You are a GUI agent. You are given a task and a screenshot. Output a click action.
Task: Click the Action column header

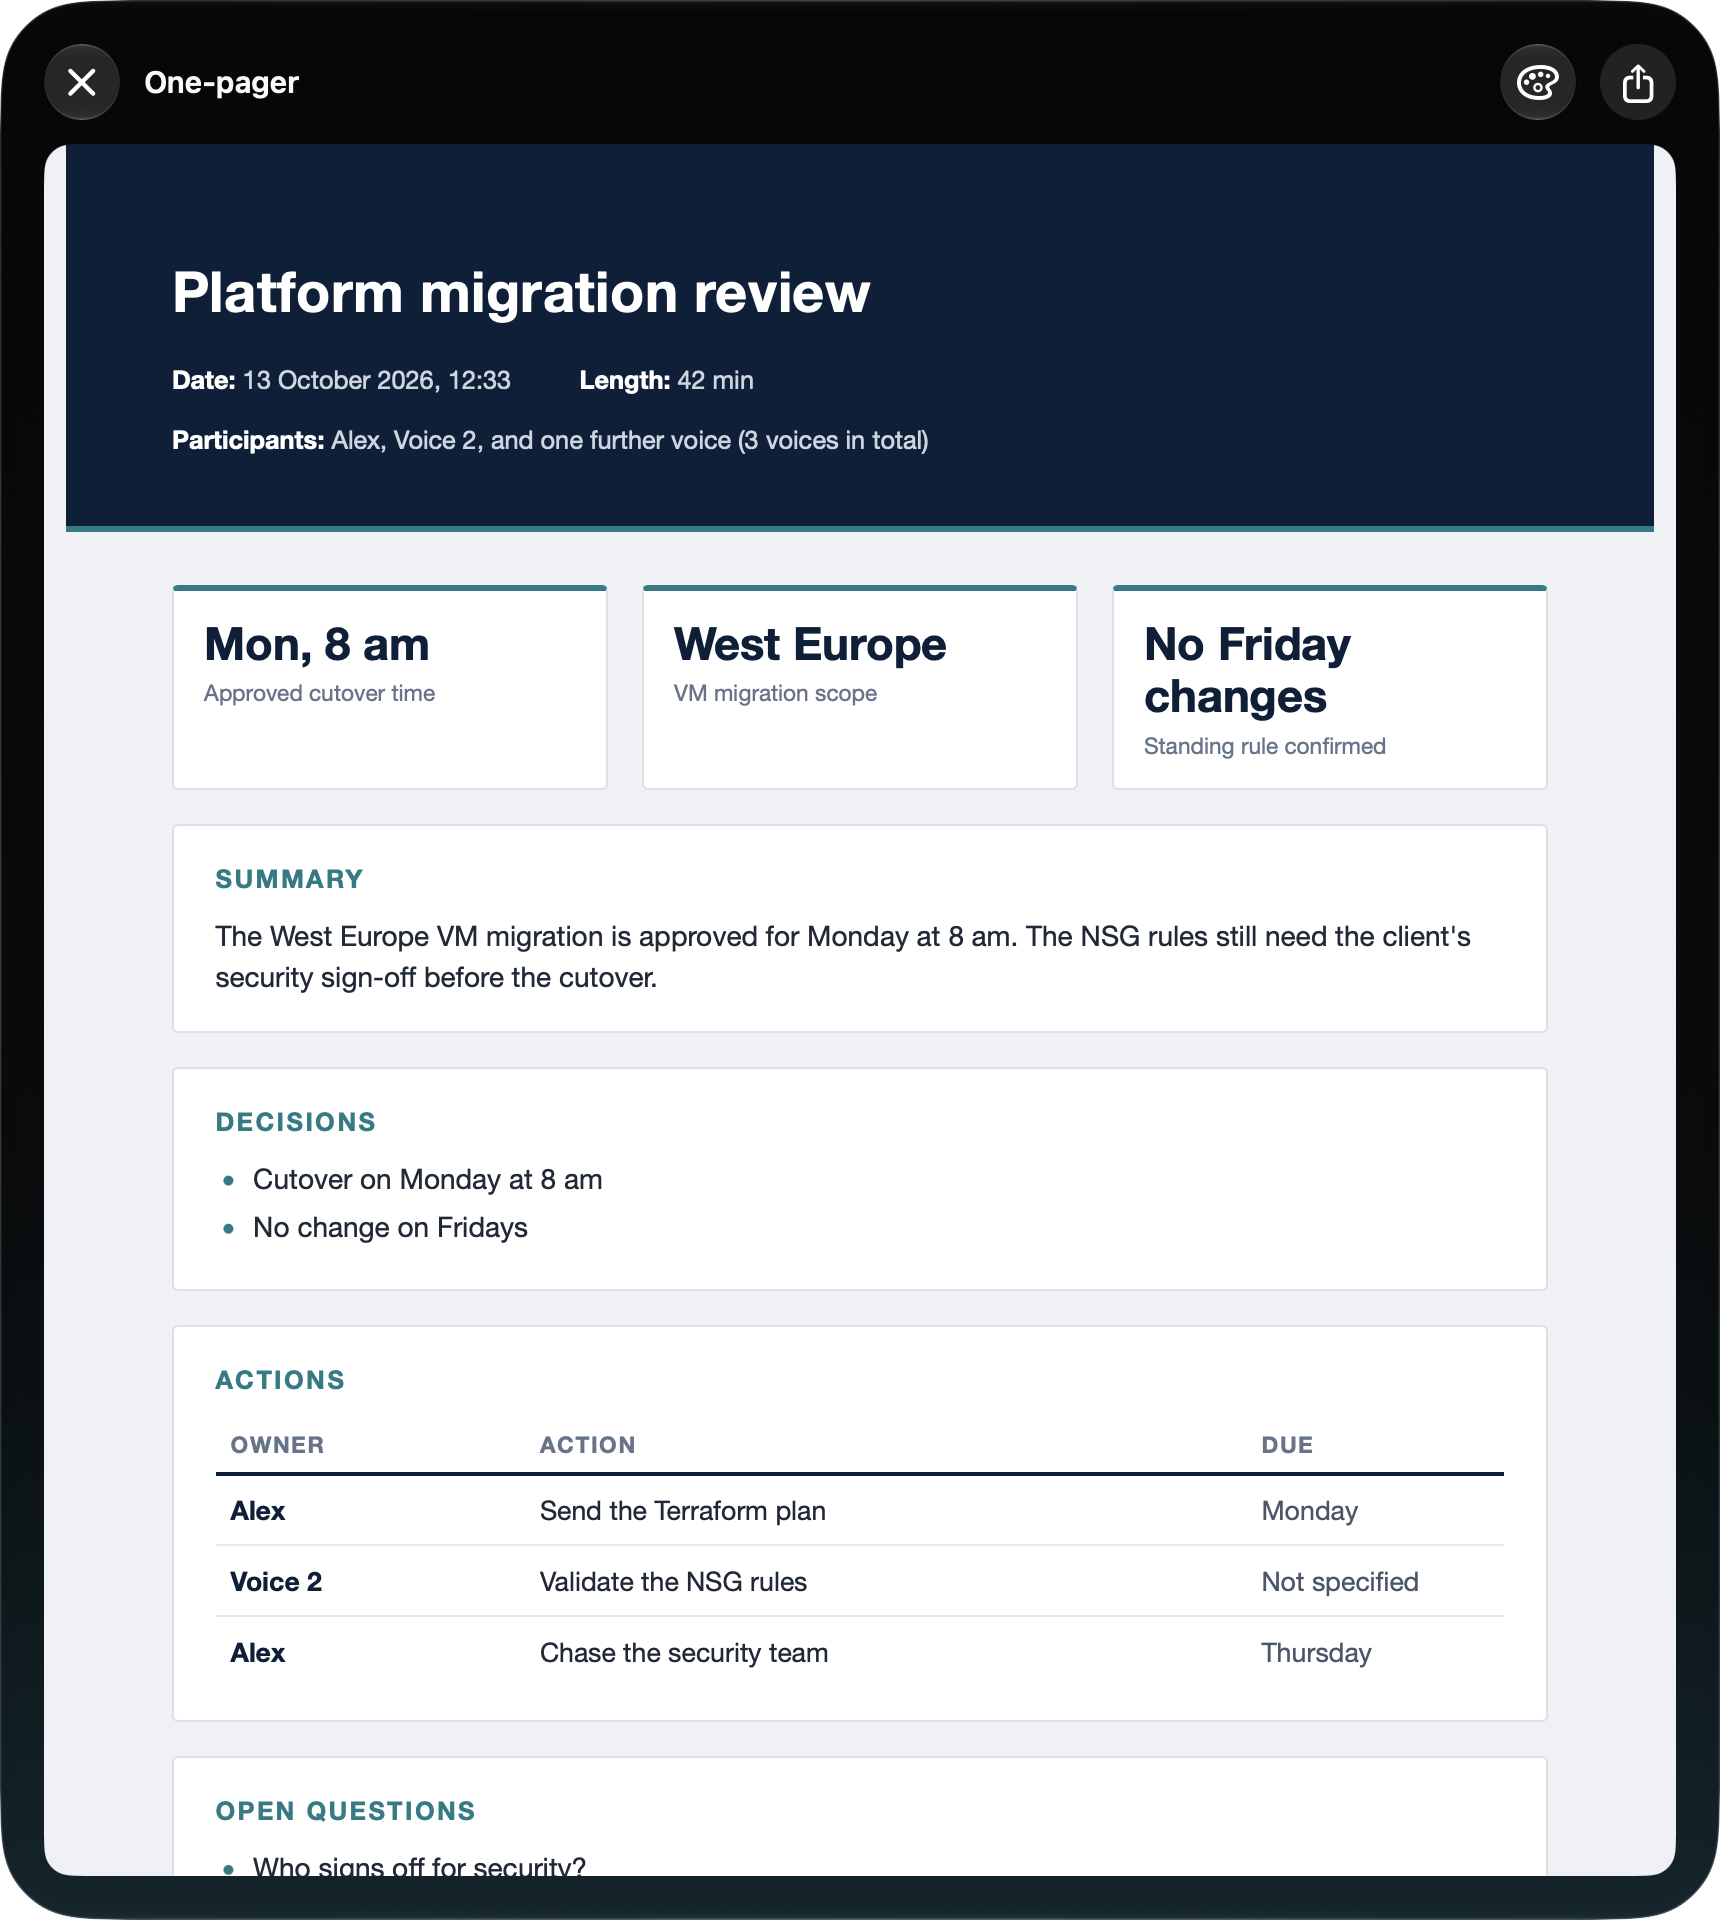tap(588, 1445)
